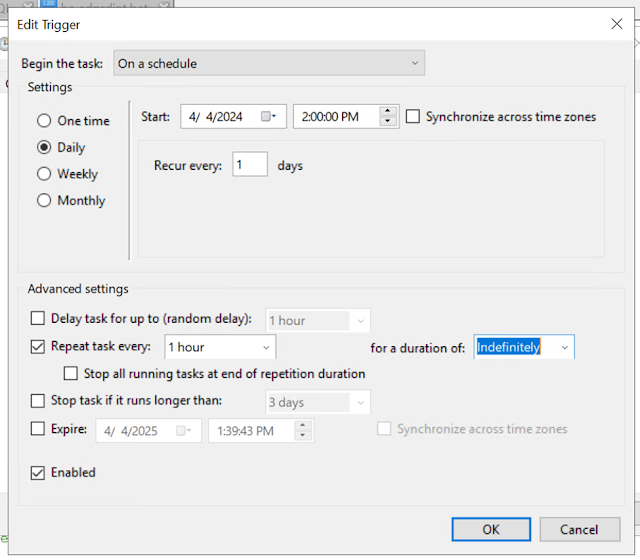Click the start time down spinner arrow

(x=388, y=122)
